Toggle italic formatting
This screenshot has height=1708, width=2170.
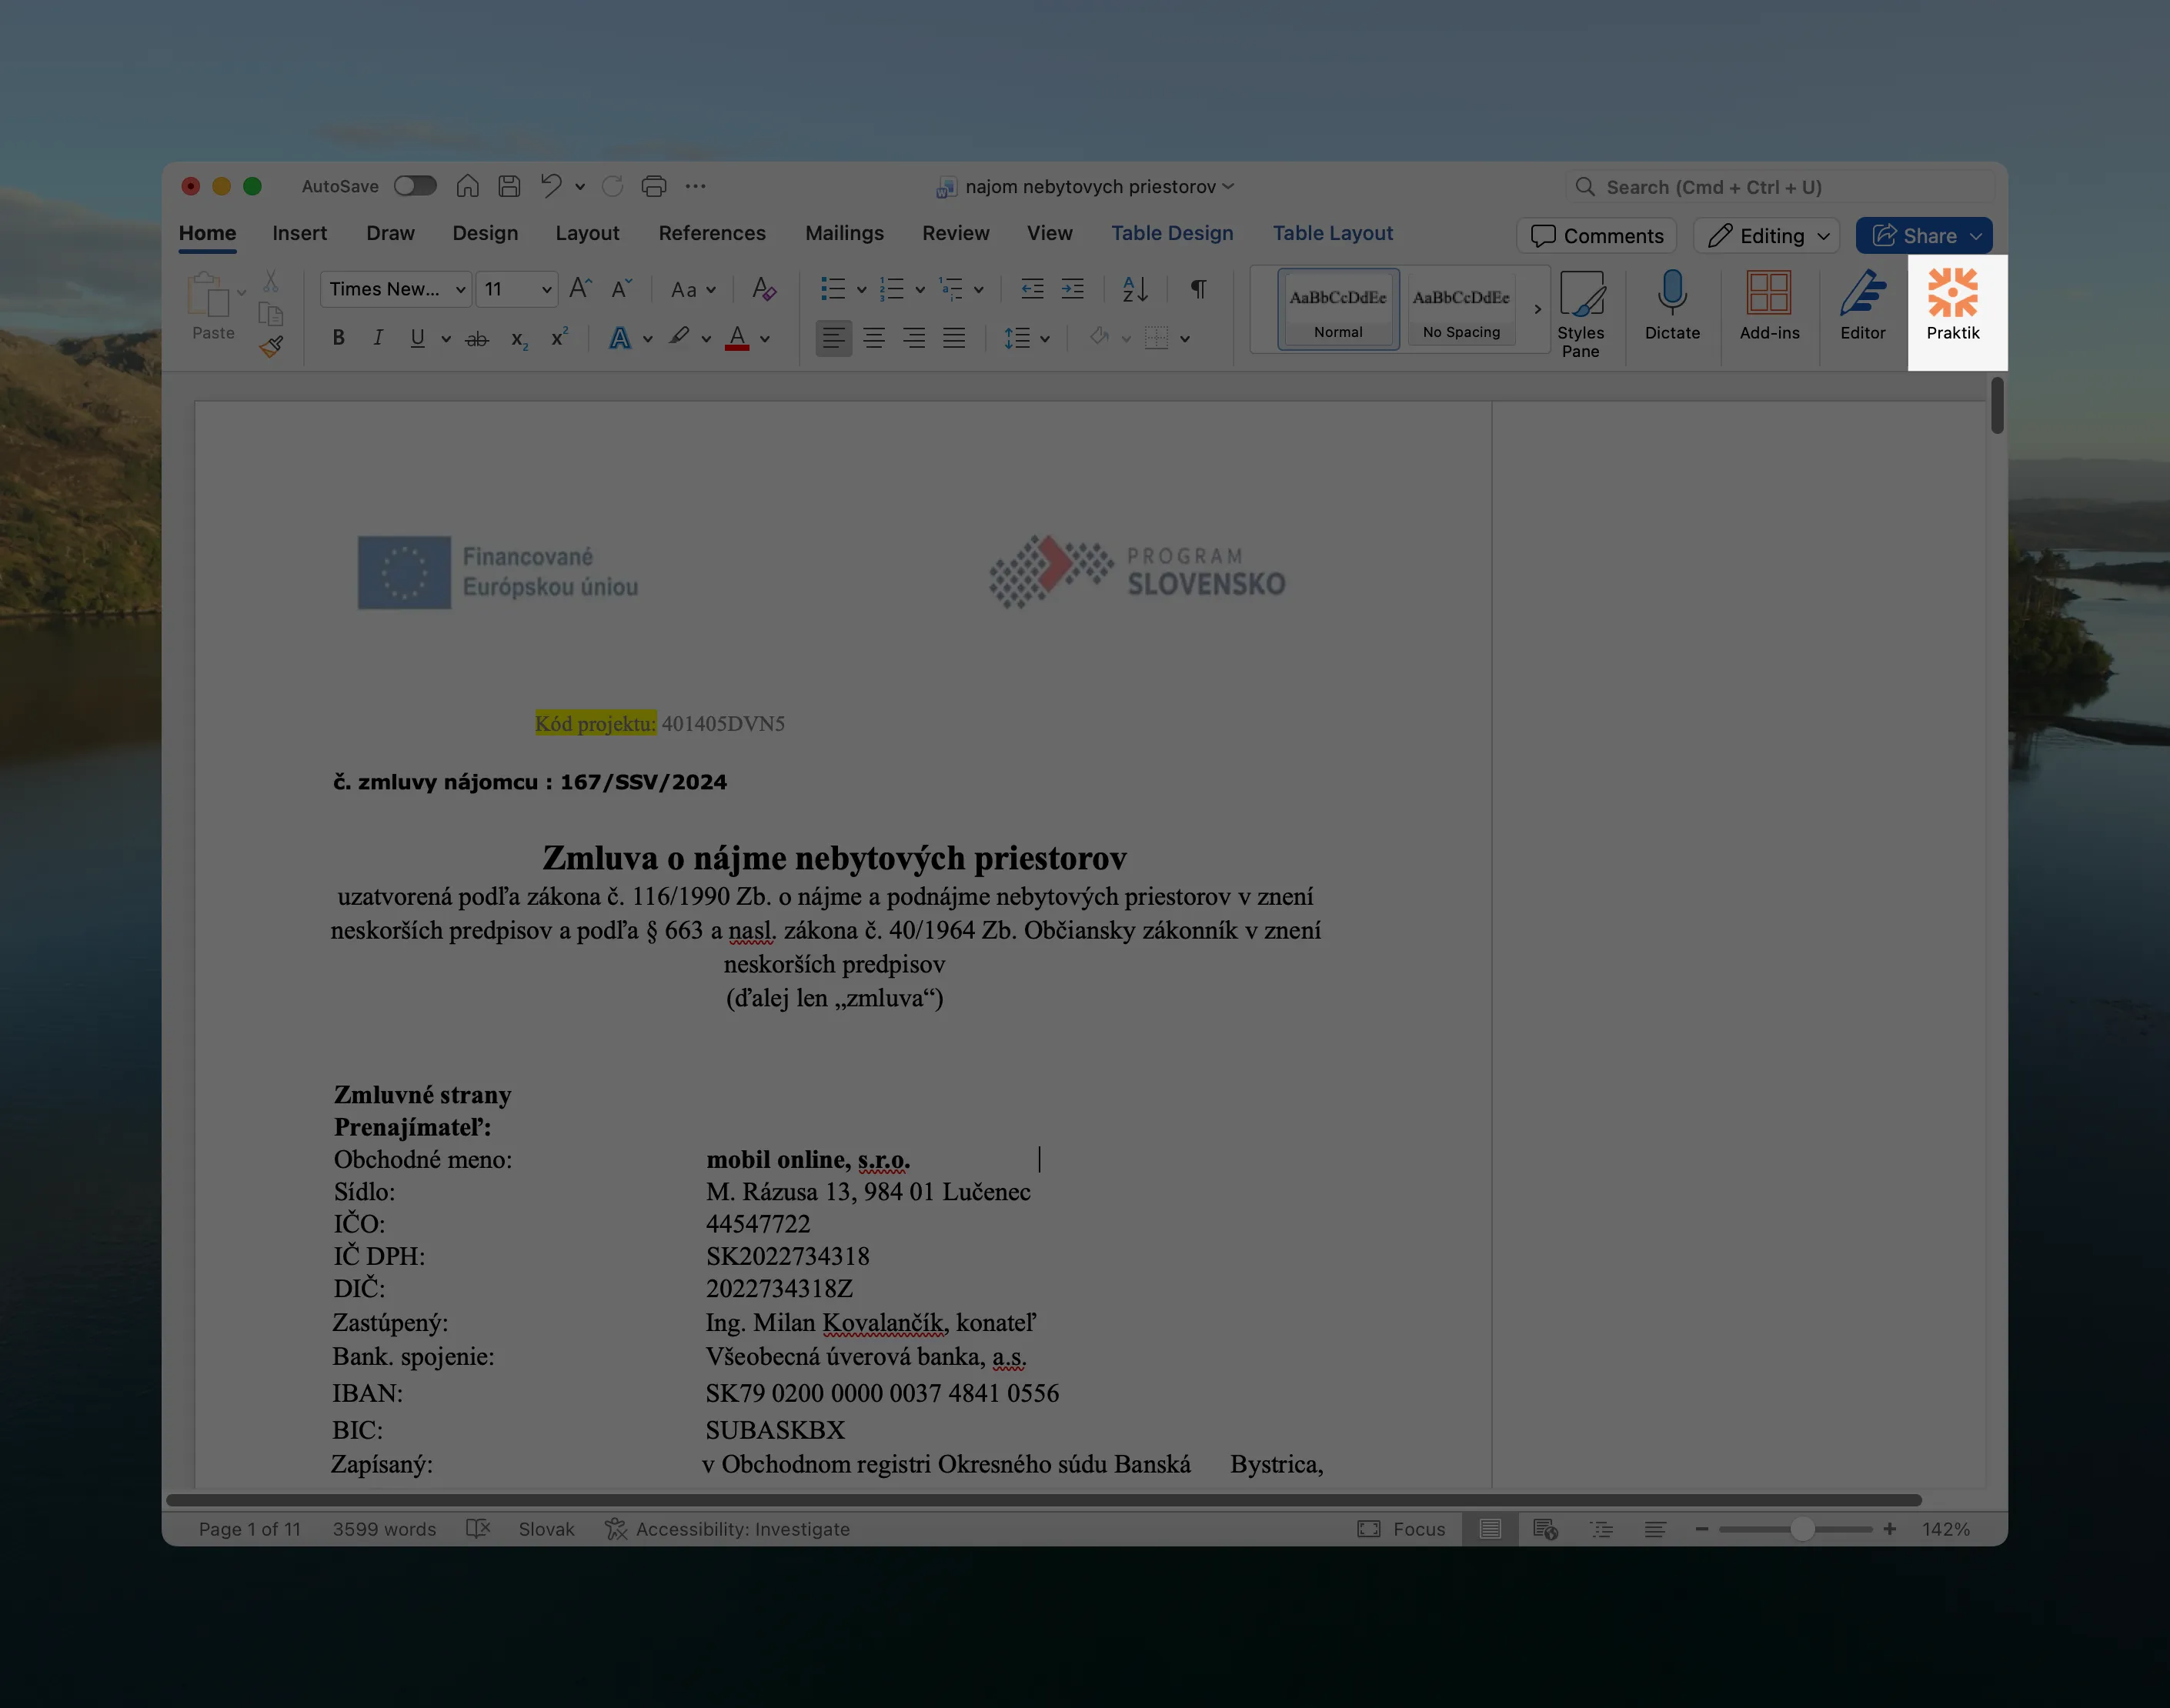[x=378, y=339]
